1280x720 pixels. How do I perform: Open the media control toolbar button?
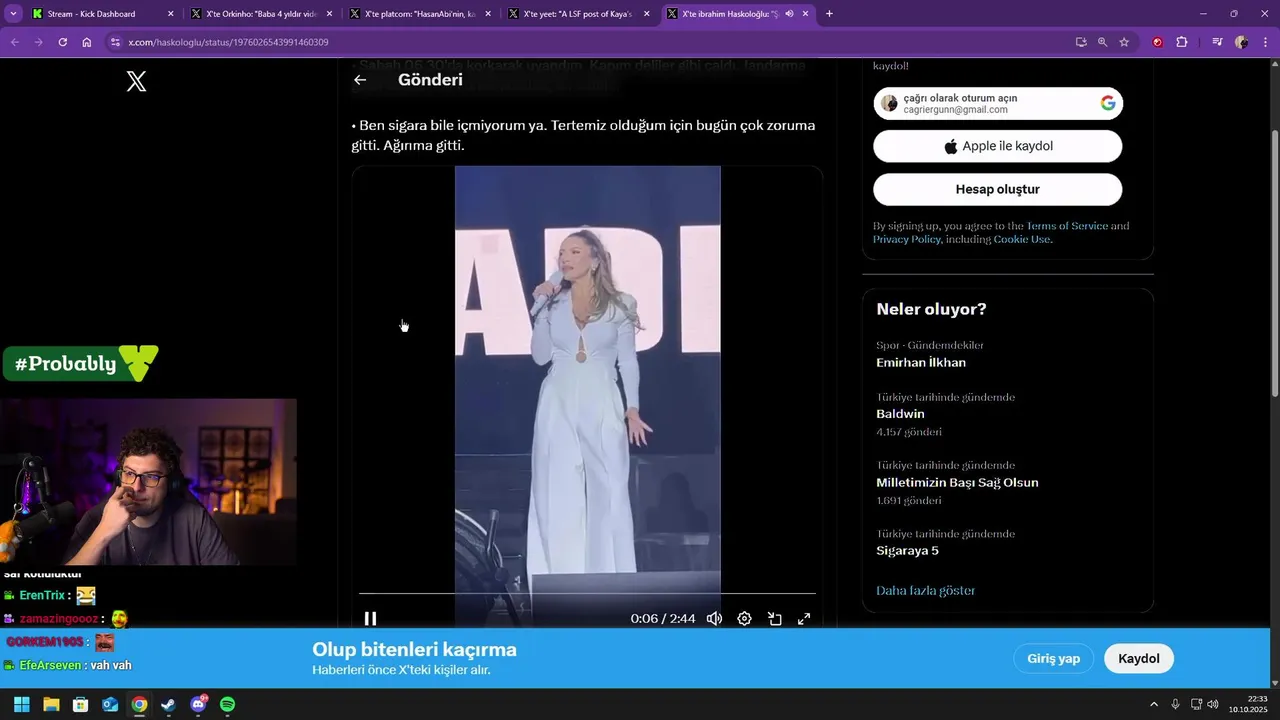(x=1217, y=42)
